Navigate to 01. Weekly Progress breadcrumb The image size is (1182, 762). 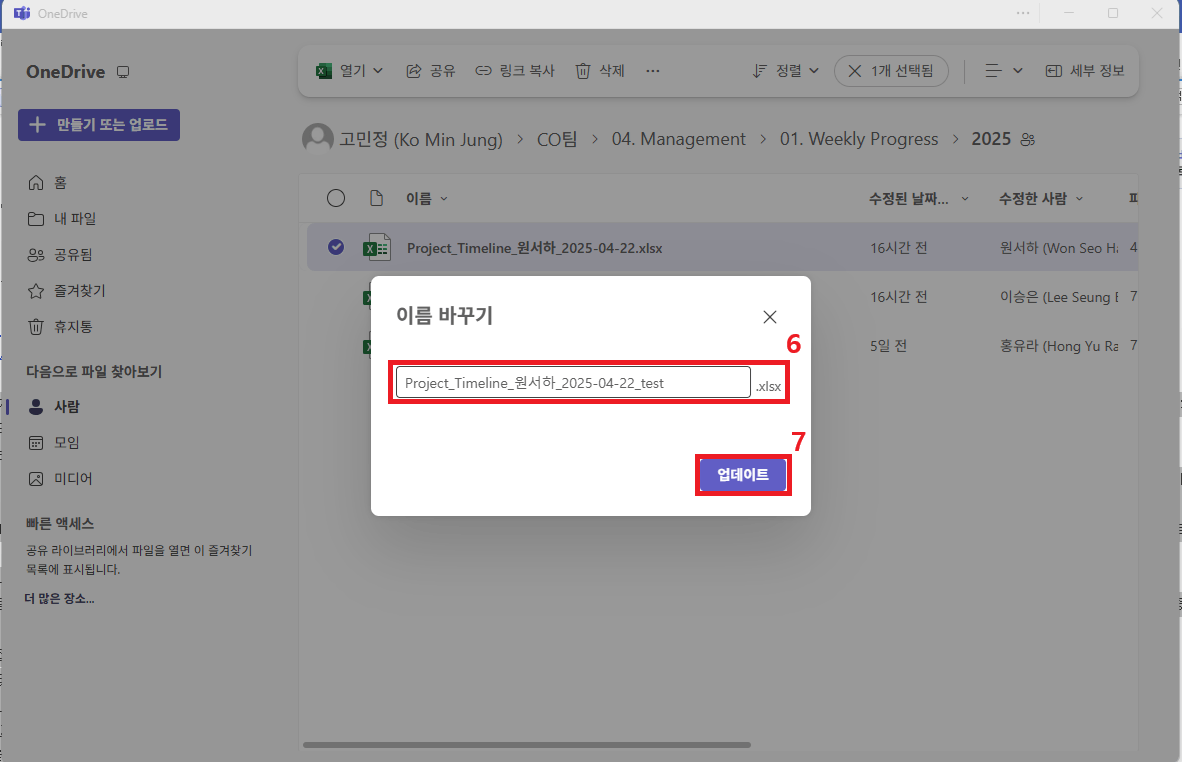pyautogui.click(x=859, y=139)
